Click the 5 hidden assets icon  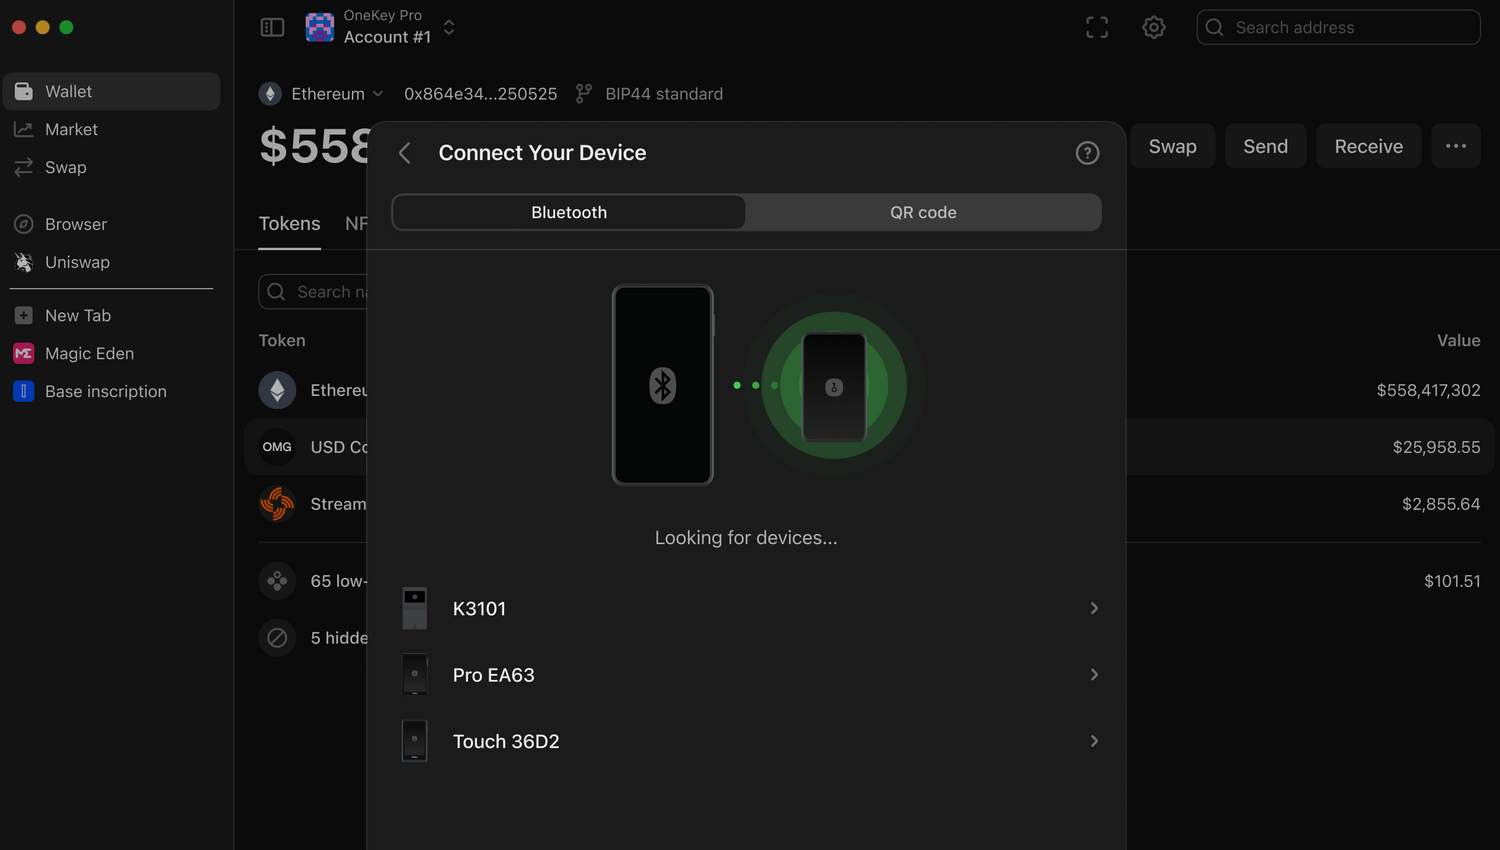(x=277, y=638)
